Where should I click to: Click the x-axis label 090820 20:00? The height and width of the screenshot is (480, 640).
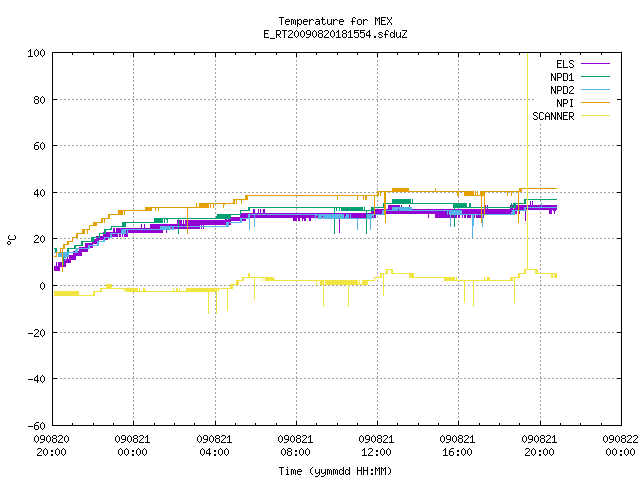pyautogui.click(x=51, y=445)
